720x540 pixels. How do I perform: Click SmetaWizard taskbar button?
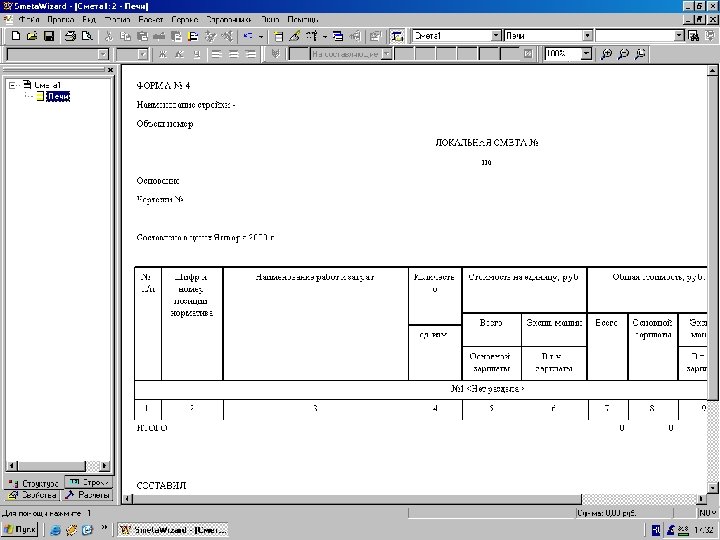pos(173,530)
